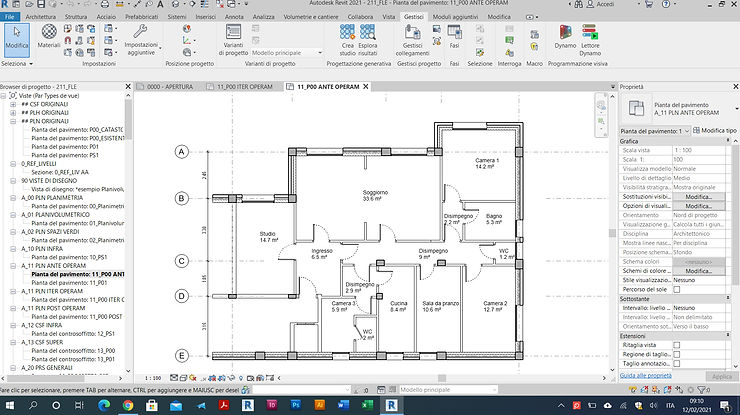Viewport: 740px width, 415px height.
Task: Toggle Regione di taglio checkbox
Action: (x=676, y=355)
